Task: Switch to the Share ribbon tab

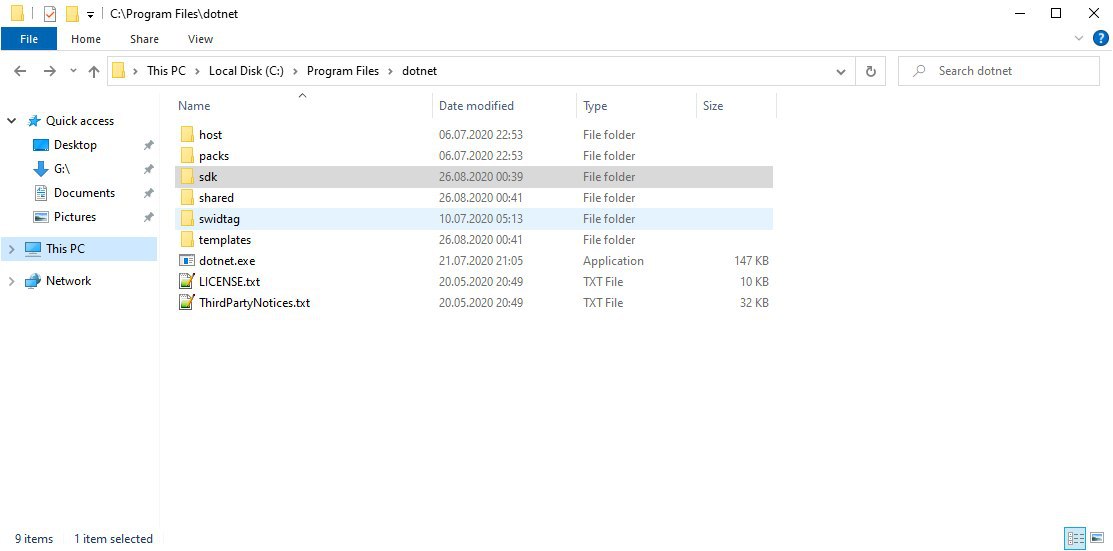Action: 144,39
